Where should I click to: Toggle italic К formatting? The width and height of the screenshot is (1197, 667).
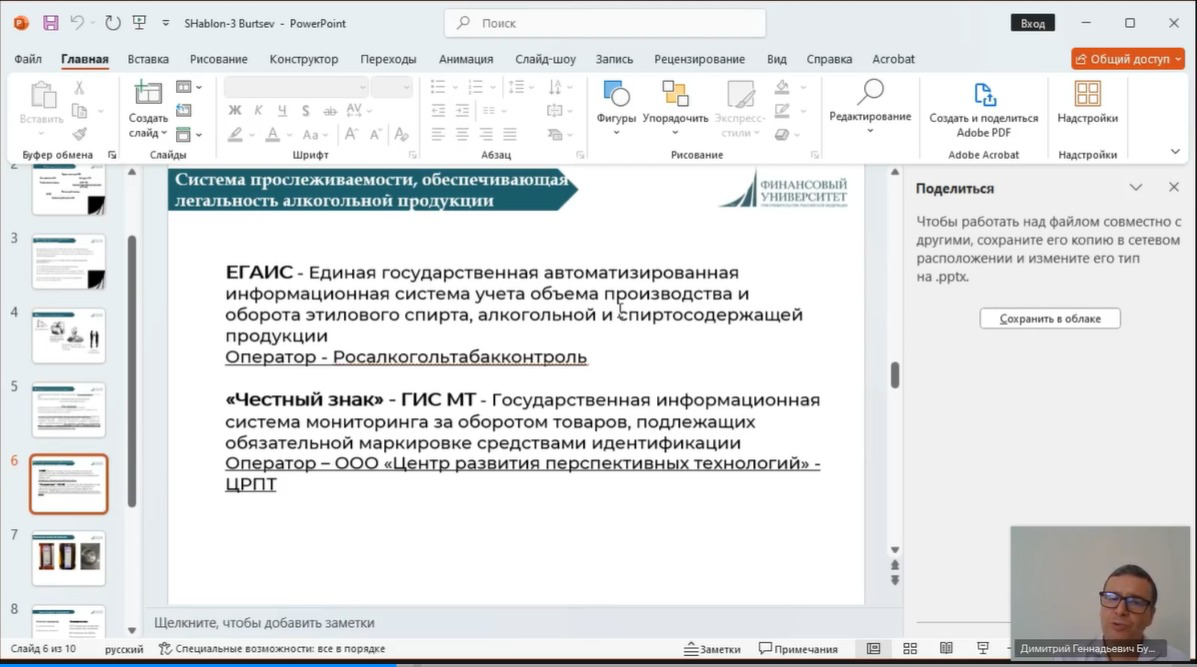click(x=258, y=111)
